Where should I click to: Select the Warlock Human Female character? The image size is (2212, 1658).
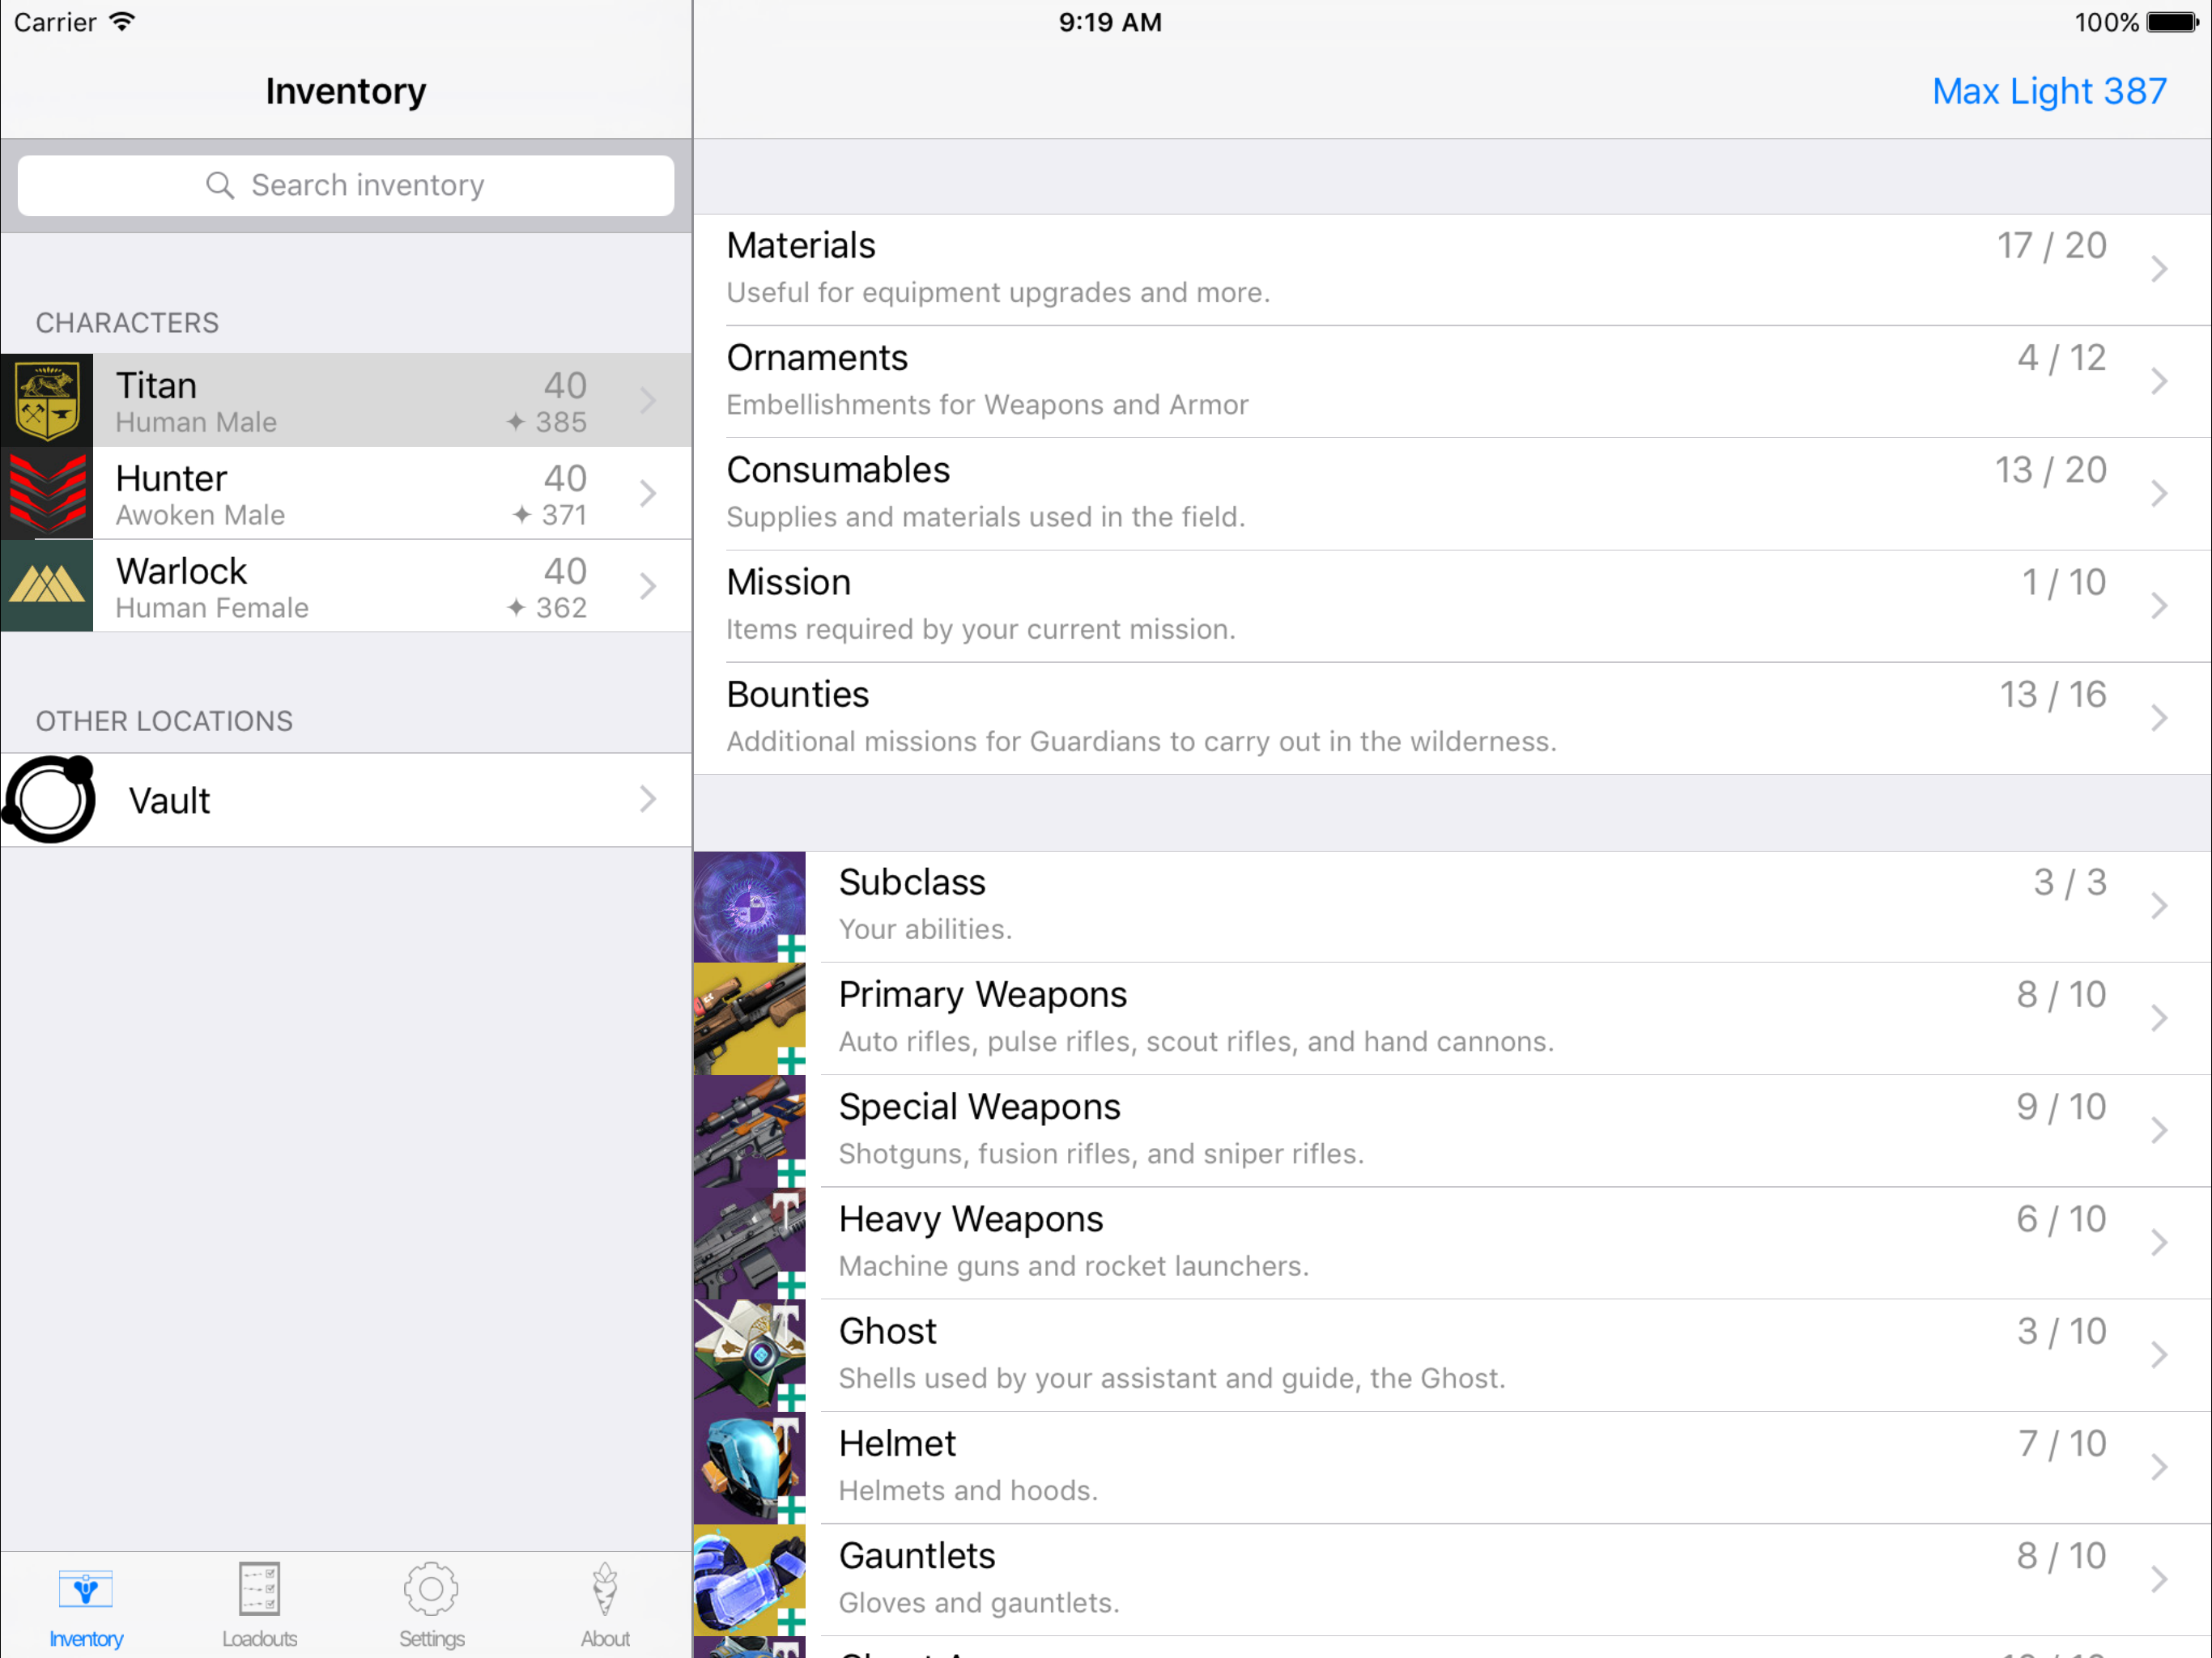(346, 586)
